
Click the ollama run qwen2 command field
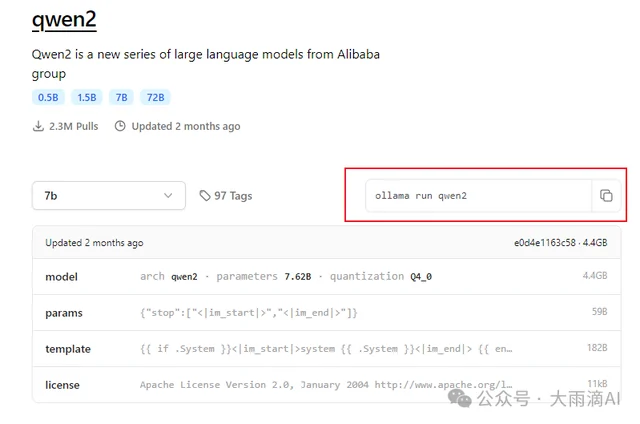point(479,196)
